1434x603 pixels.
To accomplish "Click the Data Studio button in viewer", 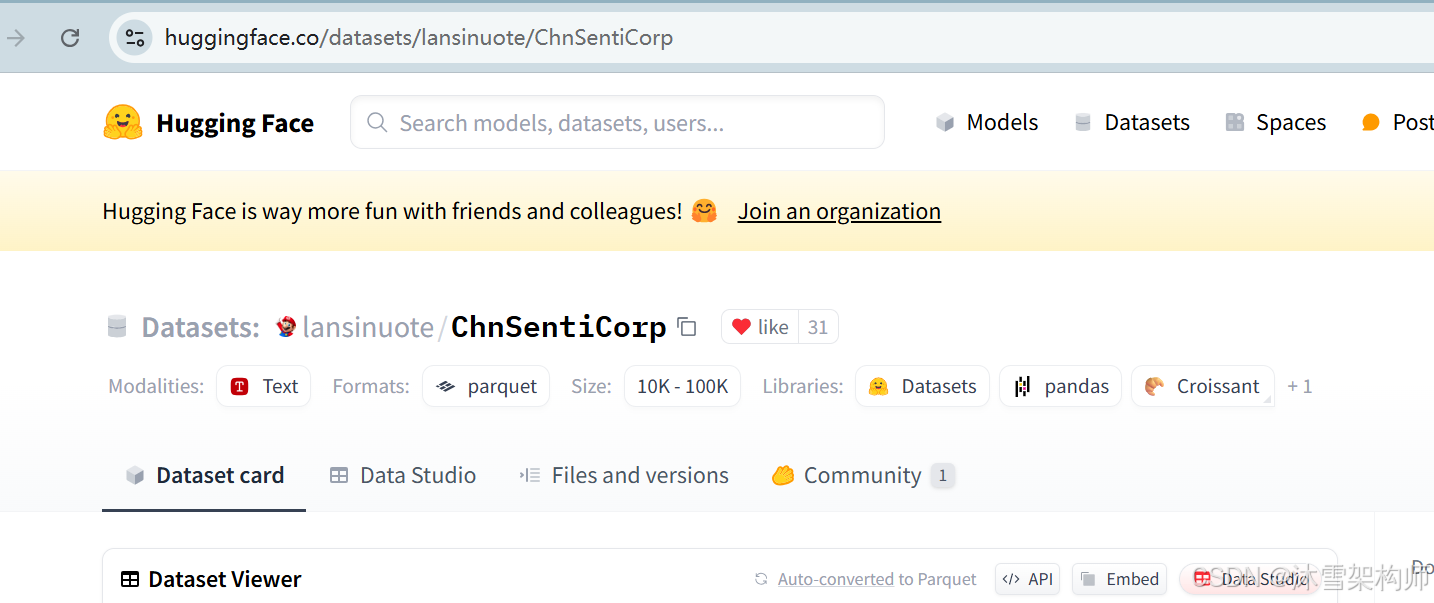I will 1251,579.
